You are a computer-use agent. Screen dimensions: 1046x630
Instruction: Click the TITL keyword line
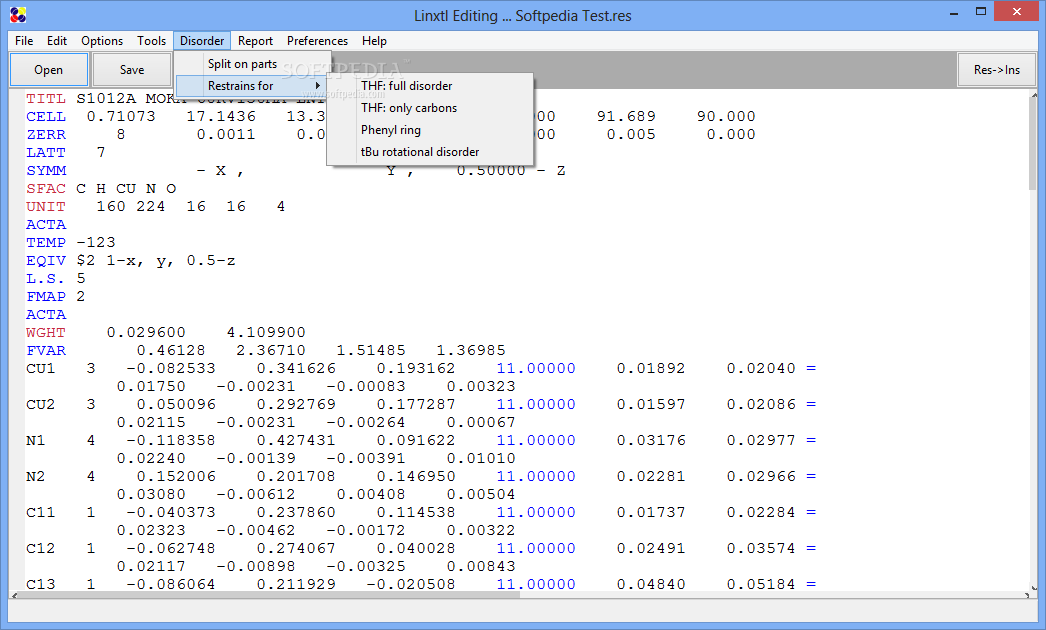(x=46, y=99)
